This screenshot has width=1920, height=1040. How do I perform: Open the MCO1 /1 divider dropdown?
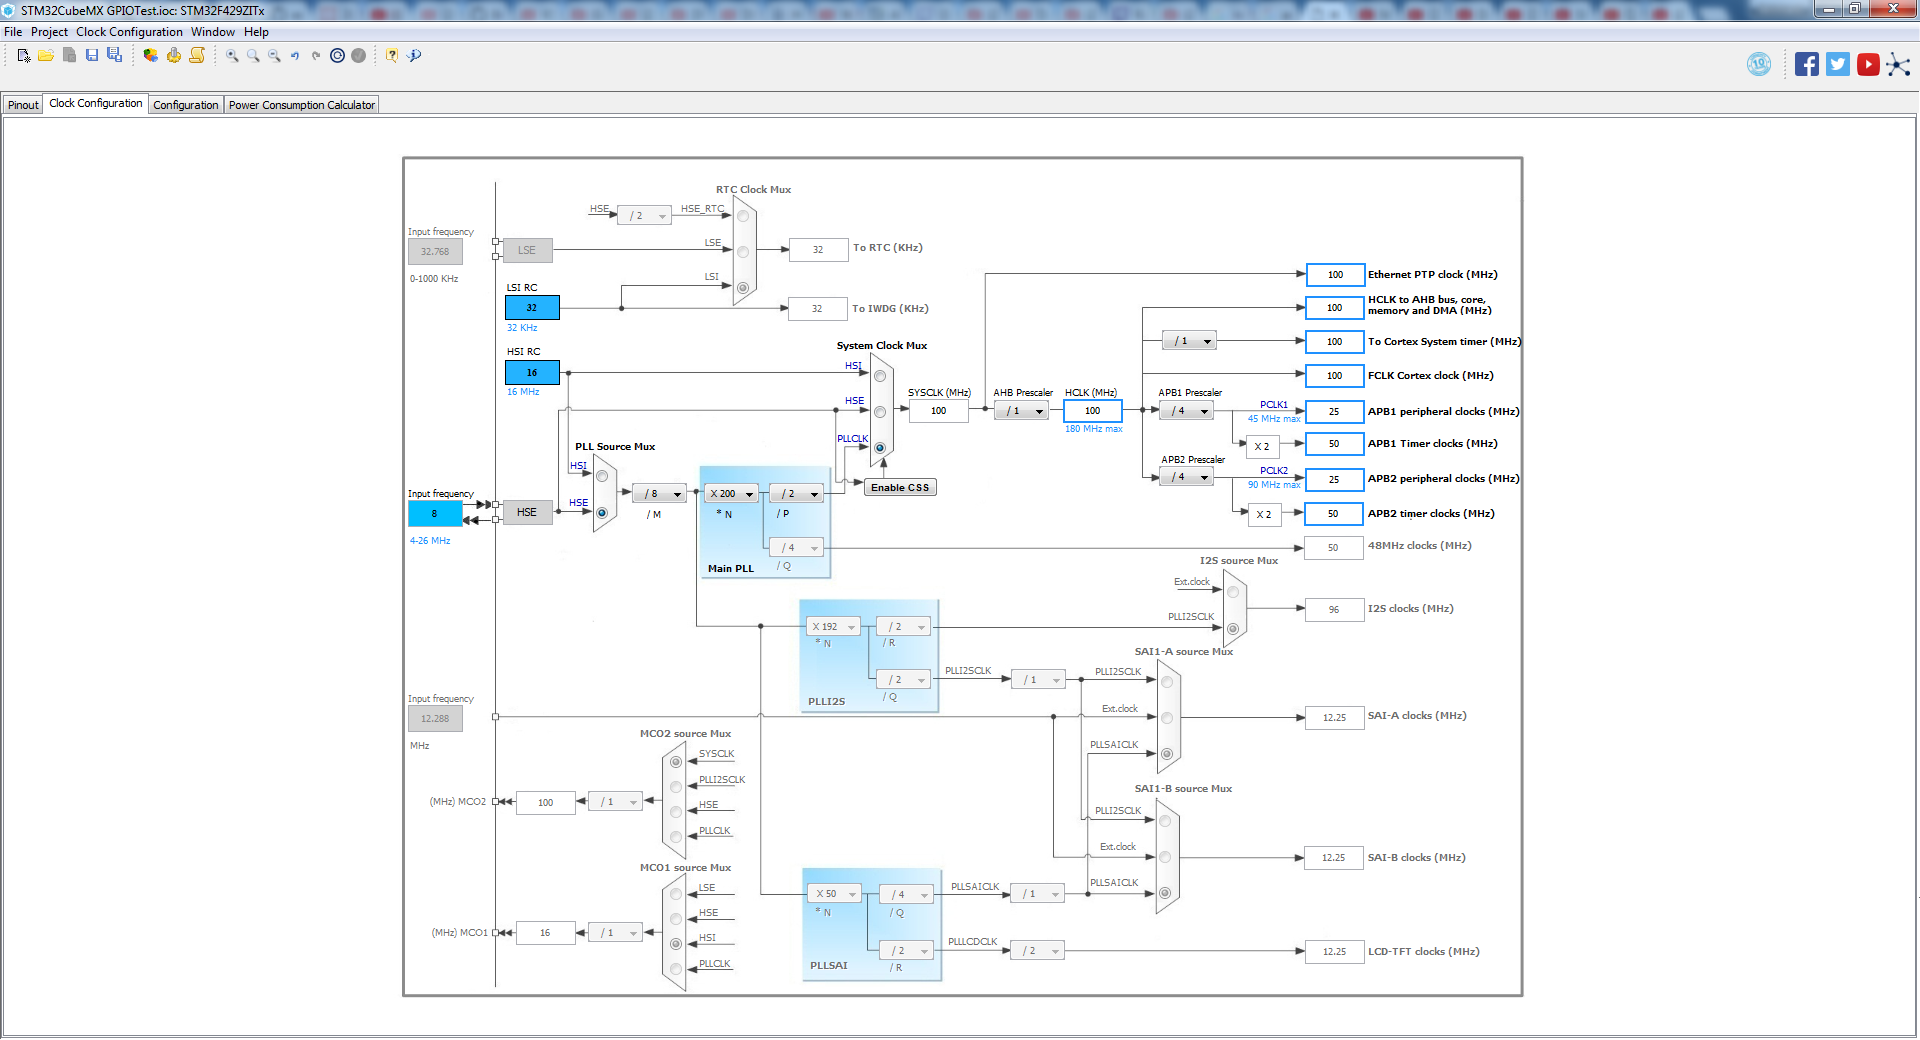[x=616, y=933]
